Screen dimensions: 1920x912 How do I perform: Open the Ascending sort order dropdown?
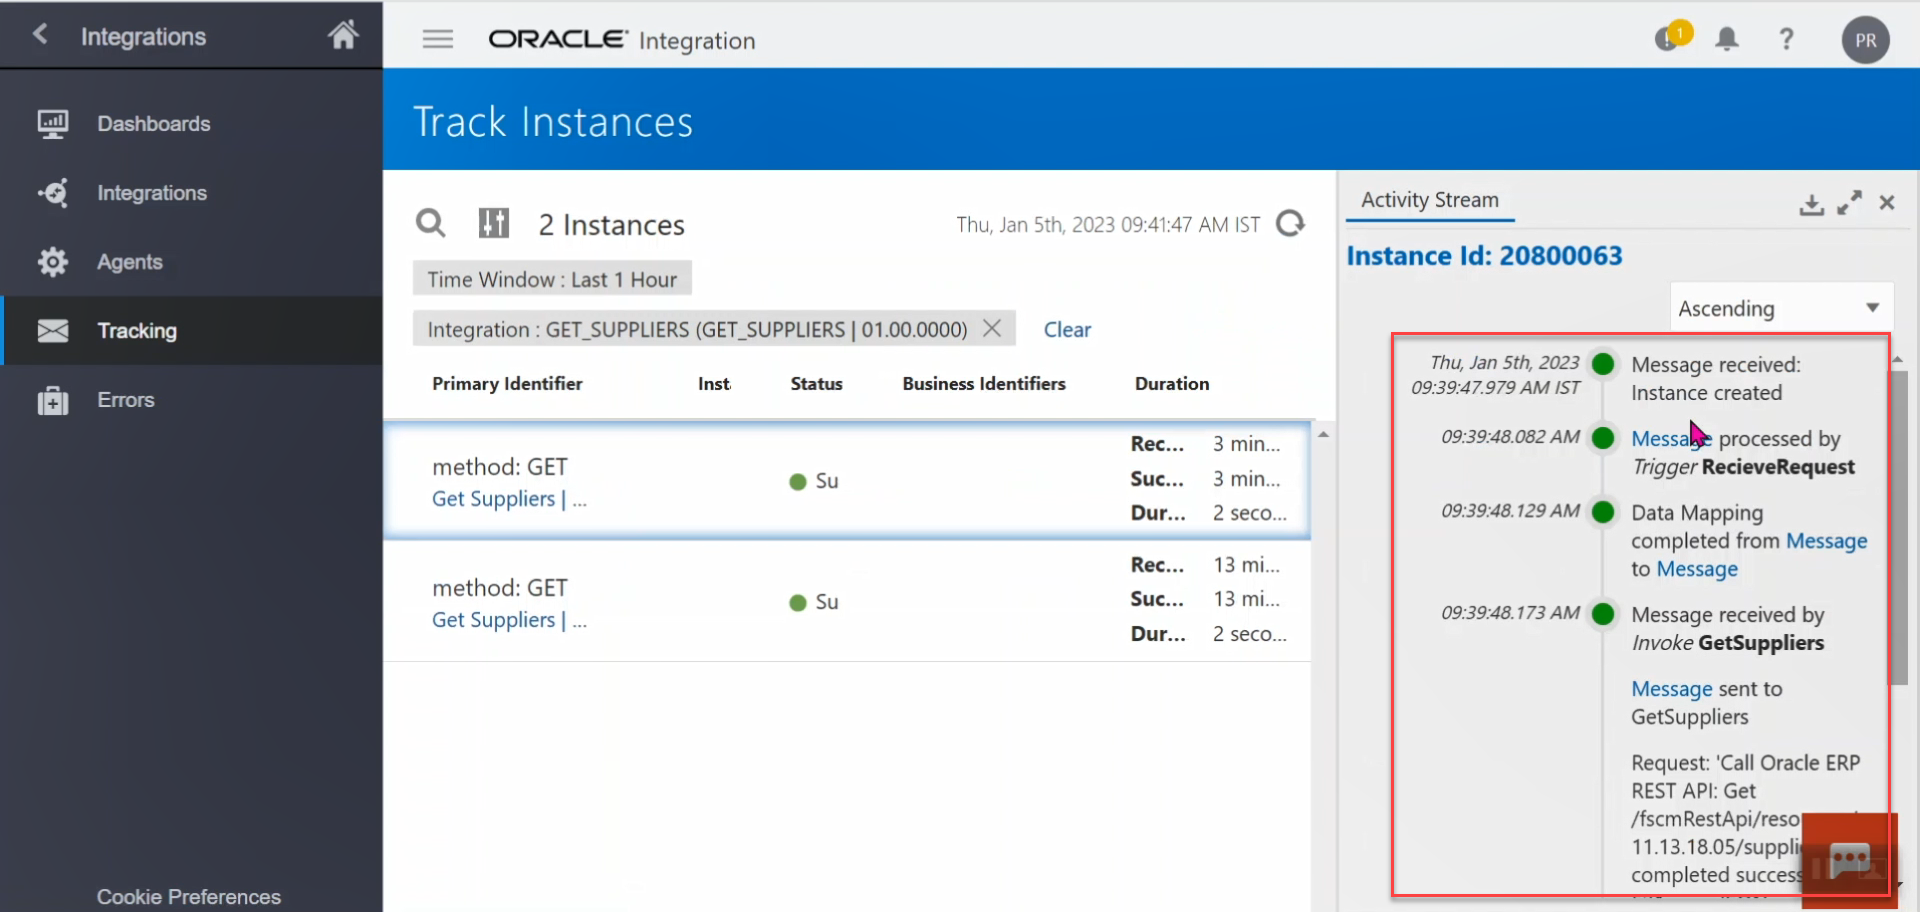point(1780,308)
